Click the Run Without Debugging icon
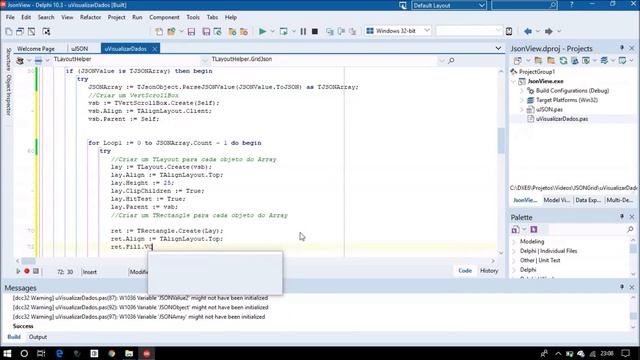Image resolution: width=640 pixels, height=360 pixels. 283,31
